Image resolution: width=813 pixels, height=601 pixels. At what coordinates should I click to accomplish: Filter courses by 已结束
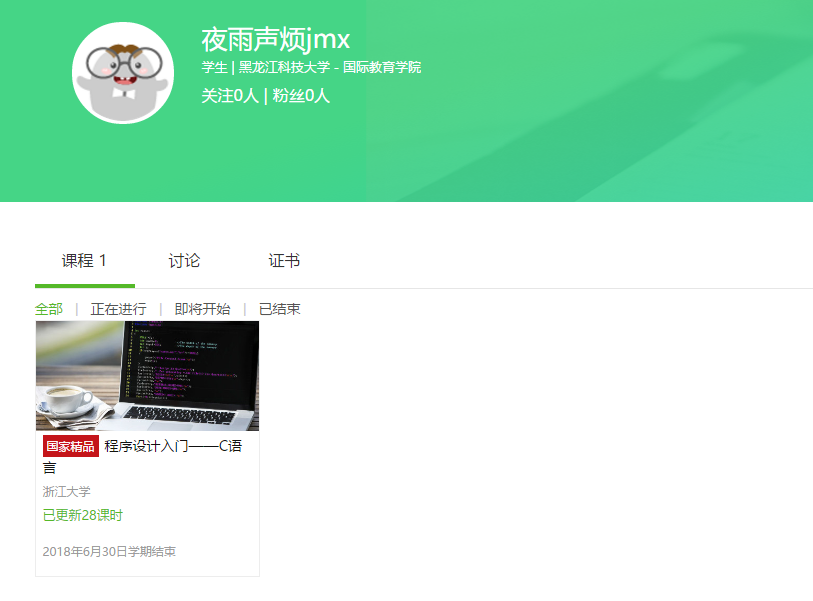(279, 309)
